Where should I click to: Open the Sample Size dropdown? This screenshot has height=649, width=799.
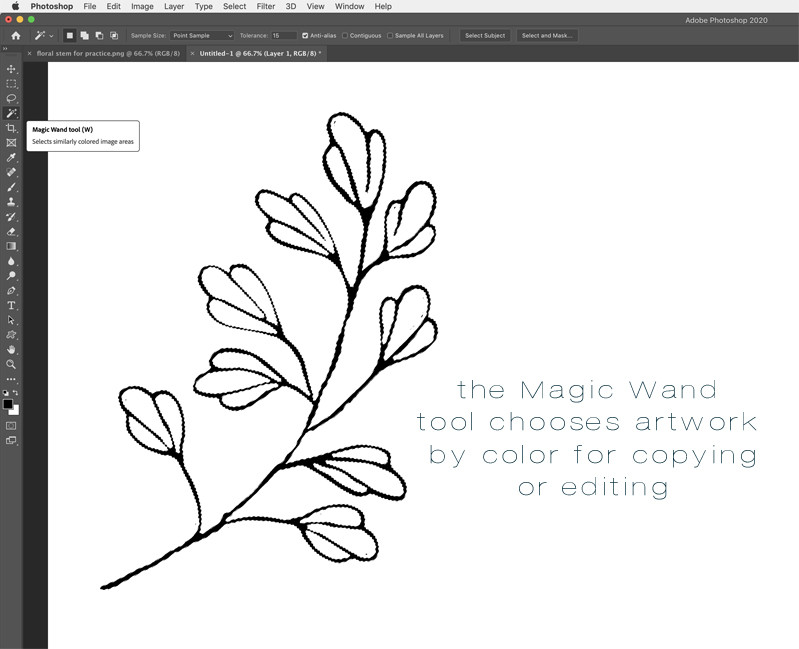201,35
